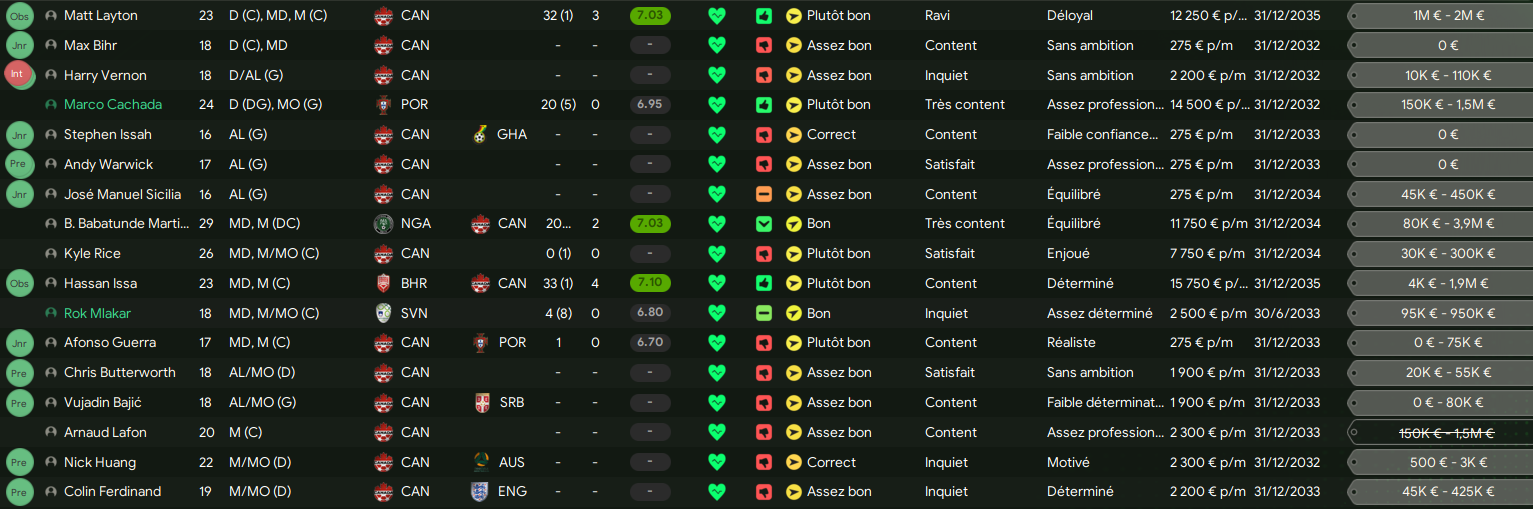Click the green heart icon on Kyle Rice's row
This screenshot has height=509, width=1533.
(716, 253)
